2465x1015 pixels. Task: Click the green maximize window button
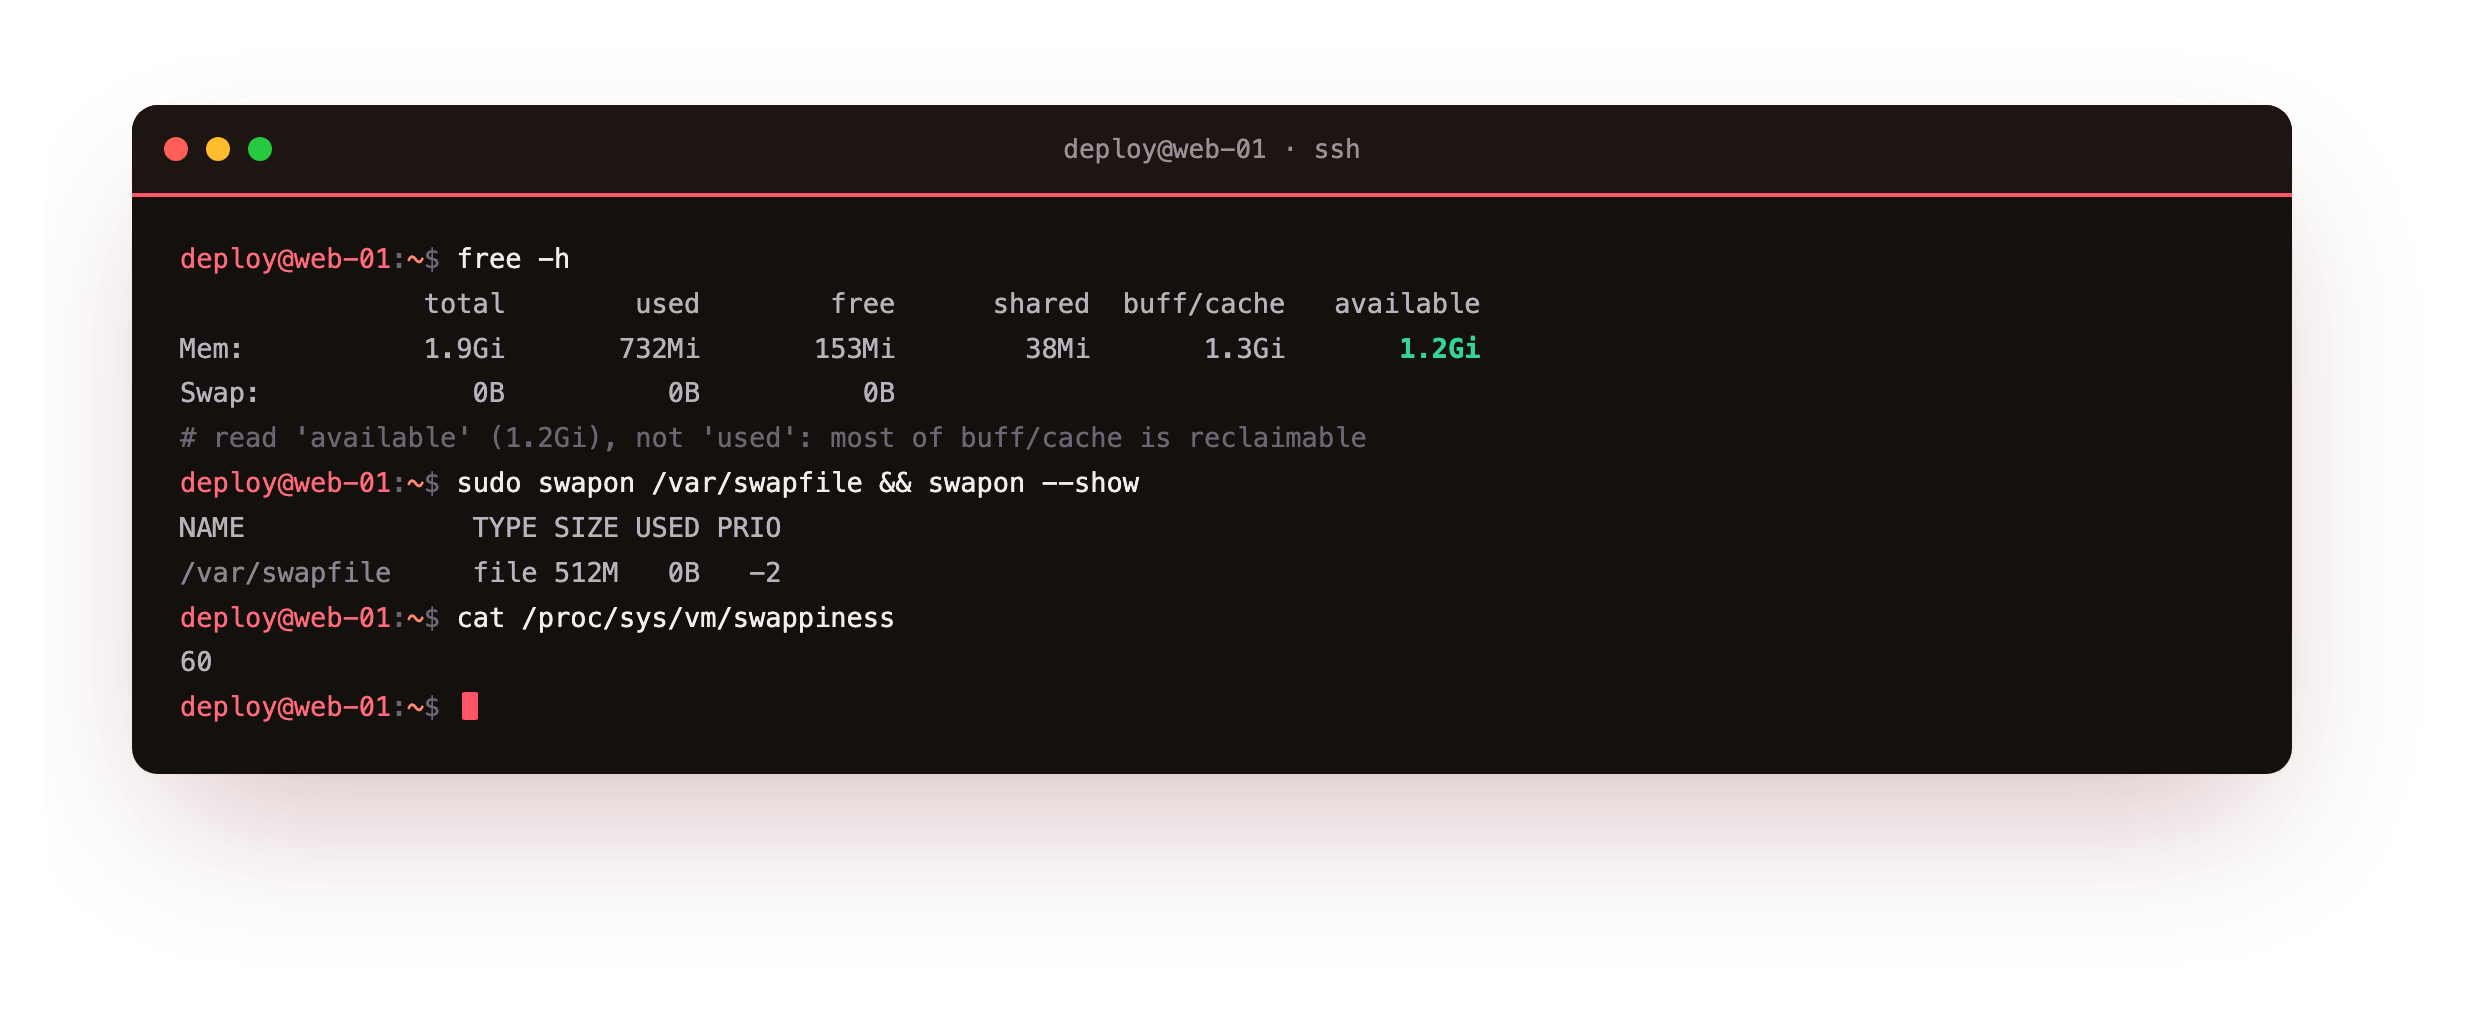pyautogui.click(x=260, y=149)
